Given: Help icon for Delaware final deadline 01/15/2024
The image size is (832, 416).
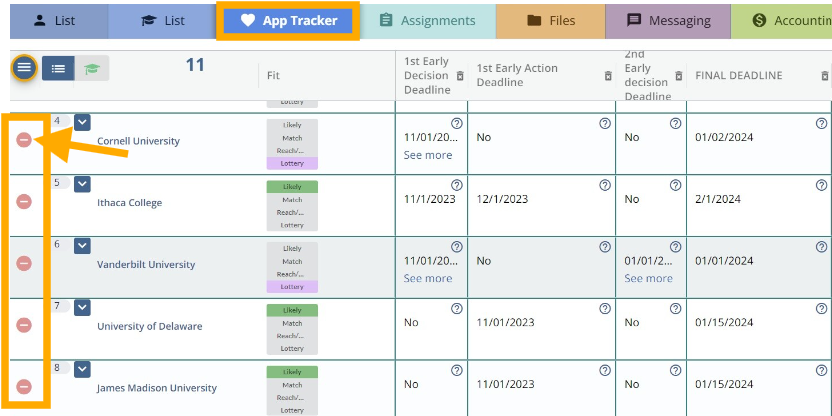Looking at the screenshot, I should [821, 308].
